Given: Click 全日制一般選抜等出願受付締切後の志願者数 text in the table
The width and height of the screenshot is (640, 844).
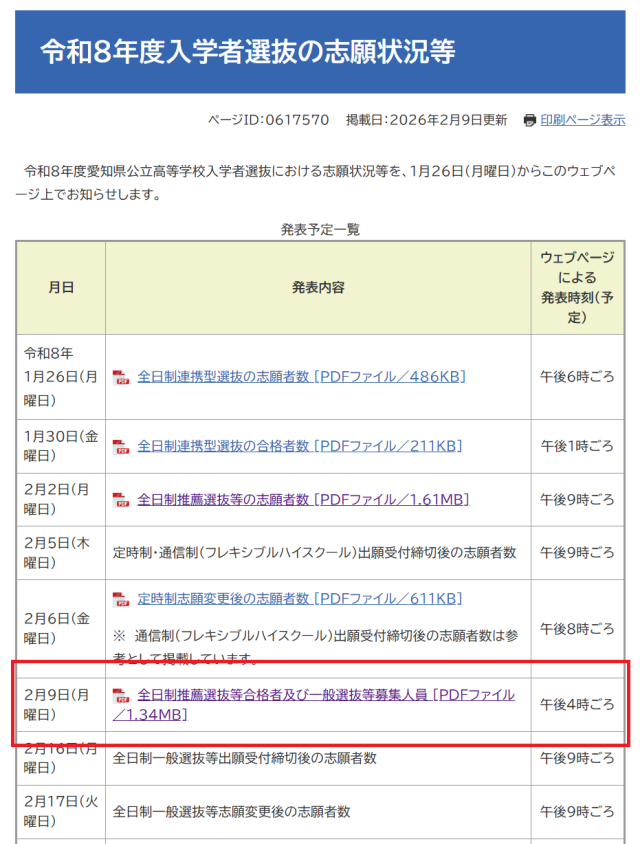Looking at the screenshot, I should click(x=245, y=759).
